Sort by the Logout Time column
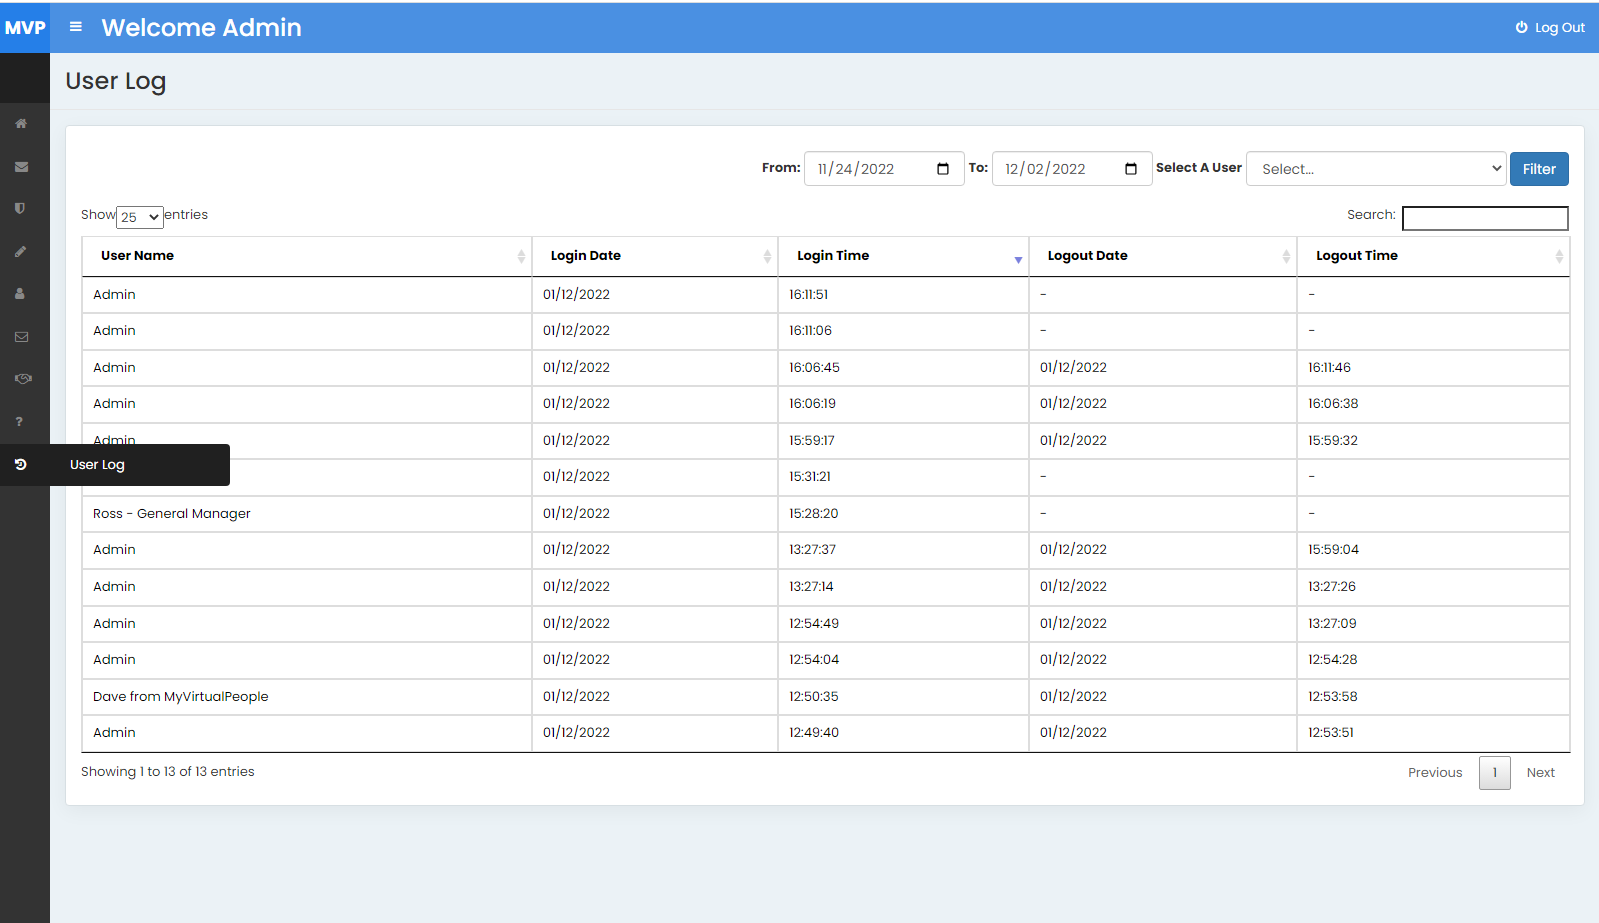The height and width of the screenshot is (923, 1599). click(1432, 256)
